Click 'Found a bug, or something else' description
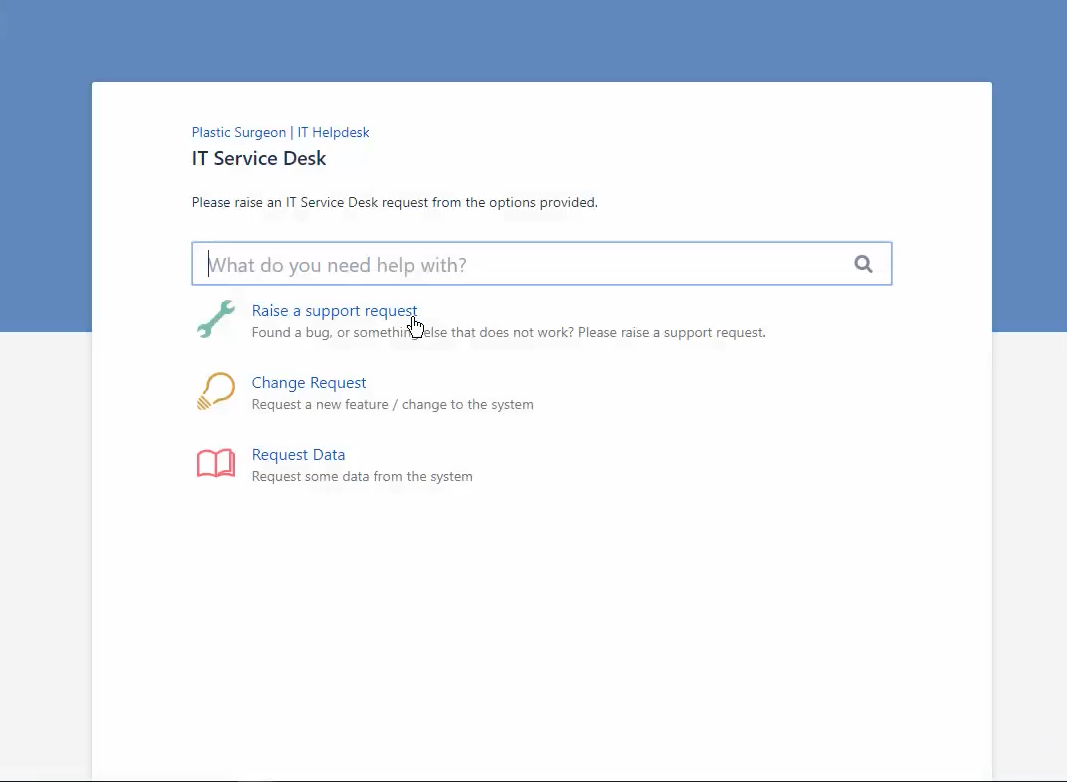Image resolution: width=1067 pixels, height=782 pixels. pyautogui.click(x=508, y=333)
